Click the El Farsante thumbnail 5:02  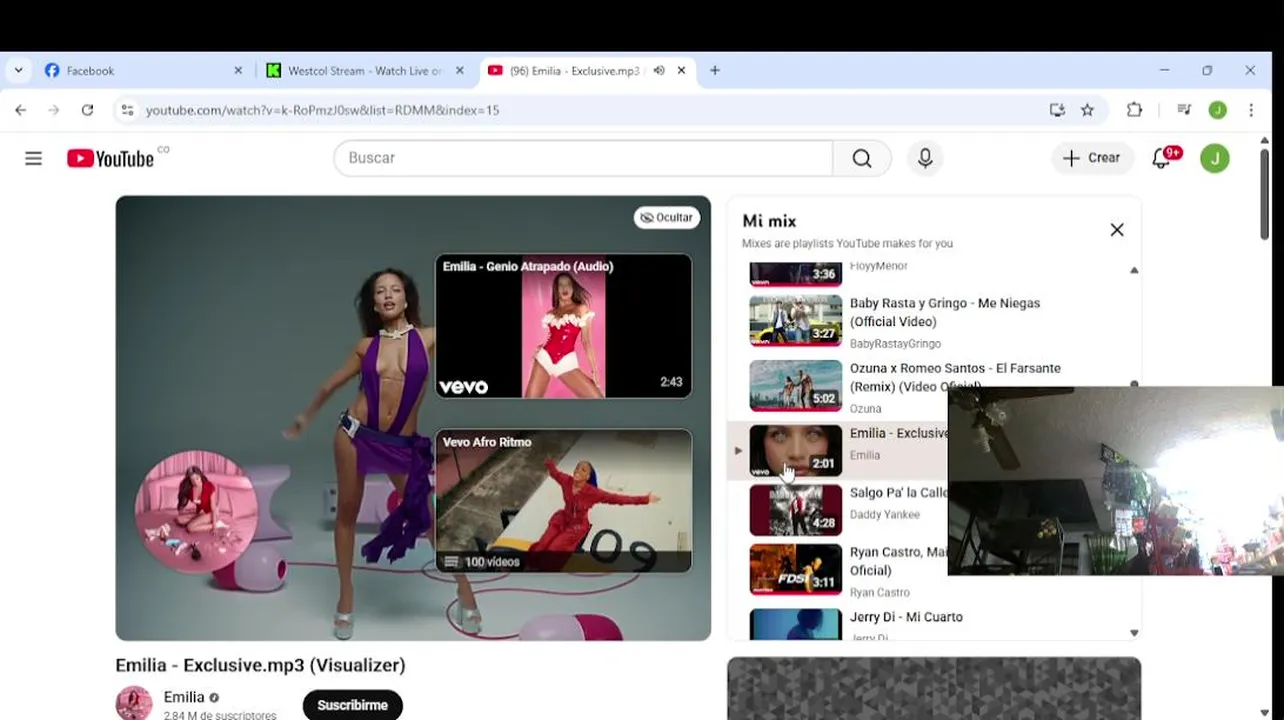pos(796,385)
